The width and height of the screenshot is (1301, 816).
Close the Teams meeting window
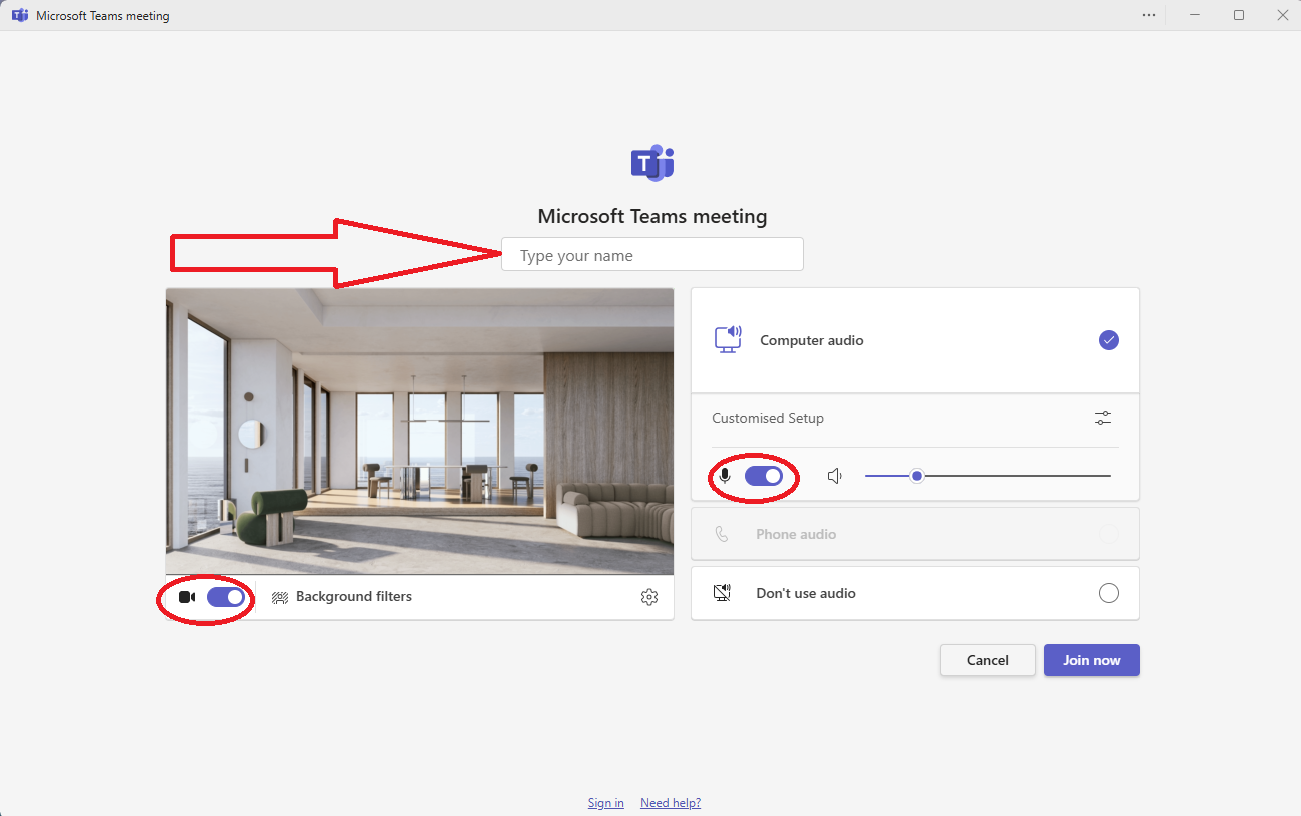tap(1282, 15)
